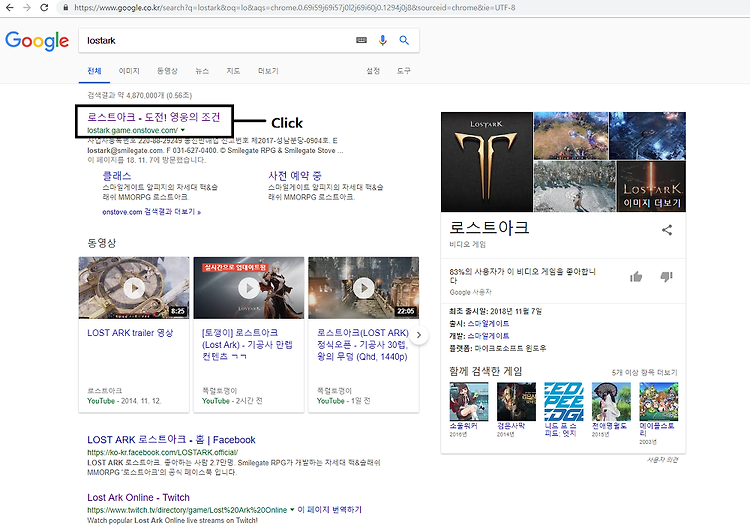The image size is (750, 531).
Task: Open the 메이플스토리 related game thumbnail
Action: pos(659,401)
